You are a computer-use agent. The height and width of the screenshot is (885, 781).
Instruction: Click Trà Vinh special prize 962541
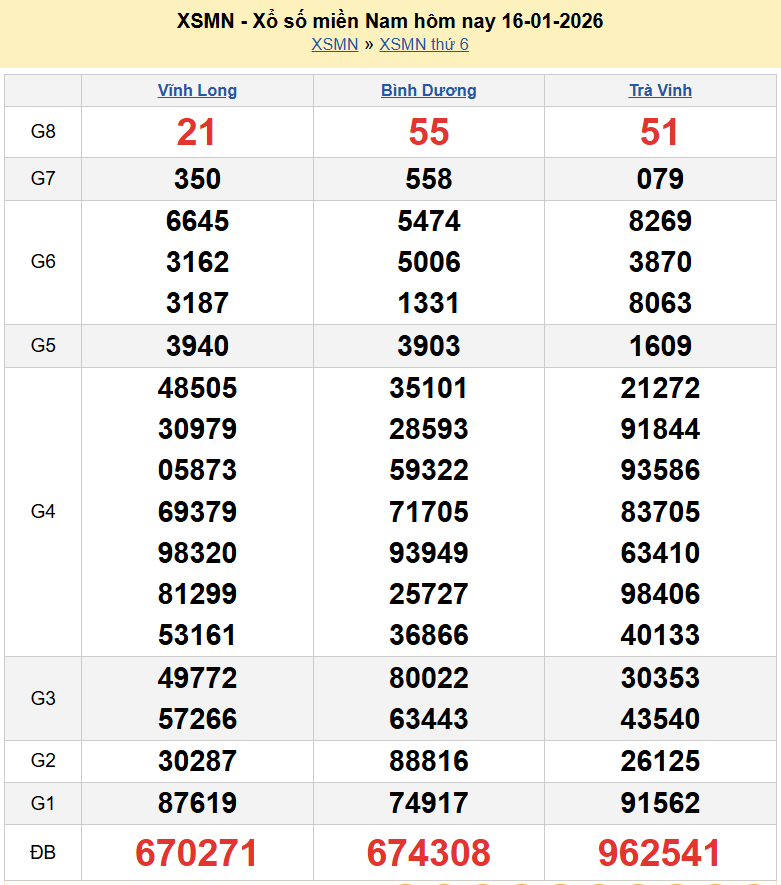click(x=660, y=853)
